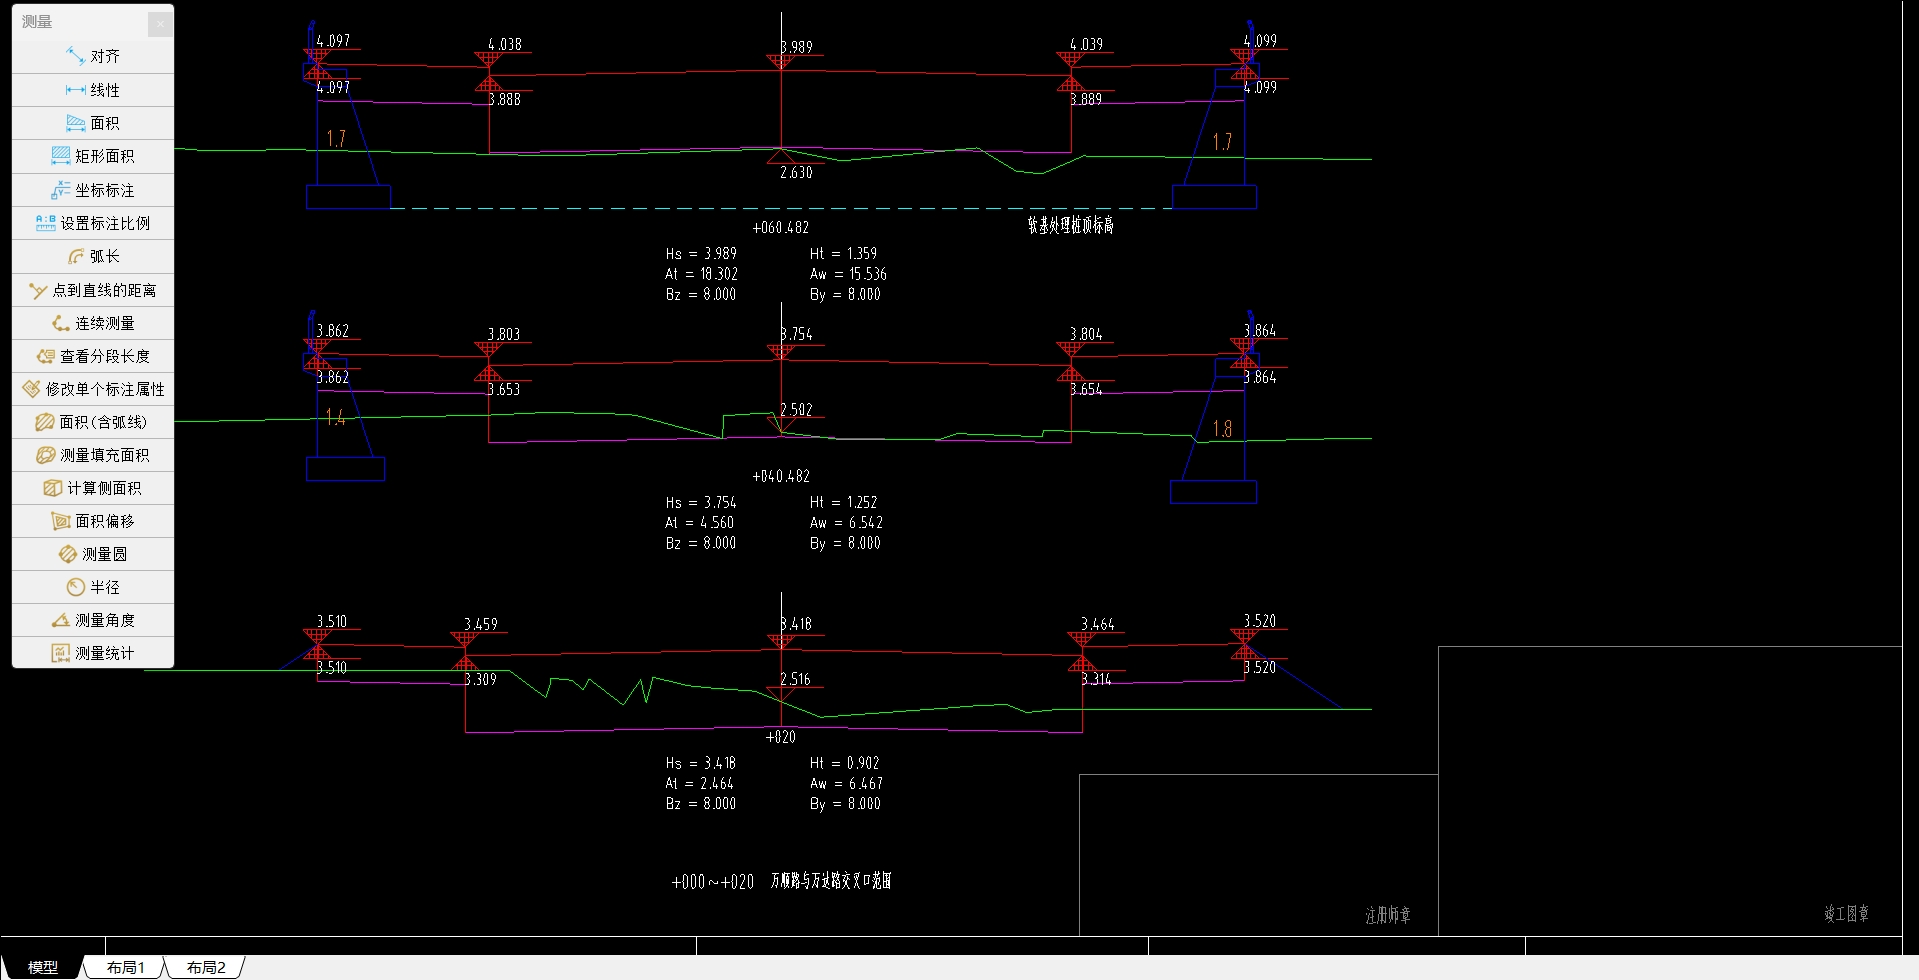Screen dimensions: 1919x980
Task: Open 查看分段长度 segment length viewer
Action: 93,356
